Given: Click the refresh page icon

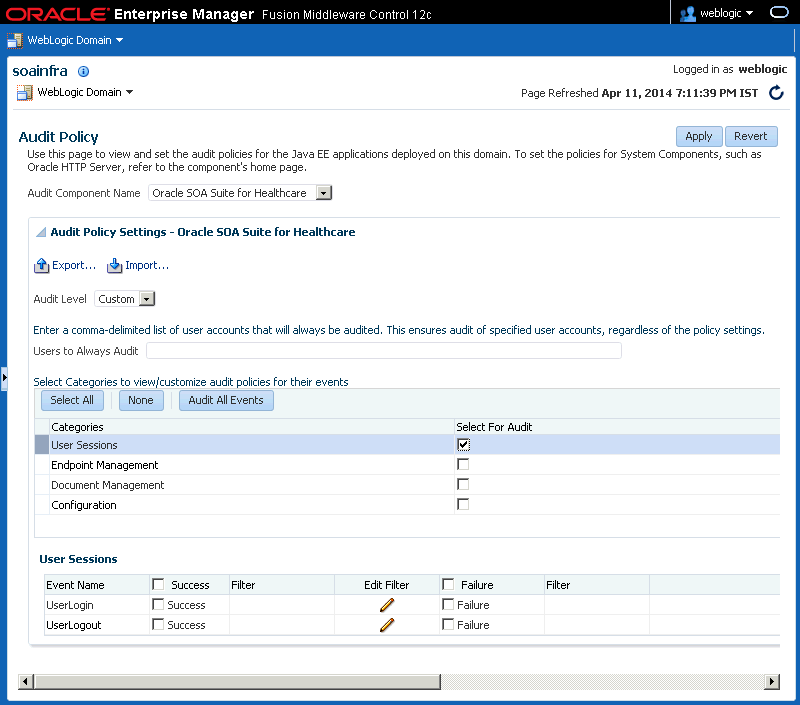Looking at the screenshot, I should (776, 93).
